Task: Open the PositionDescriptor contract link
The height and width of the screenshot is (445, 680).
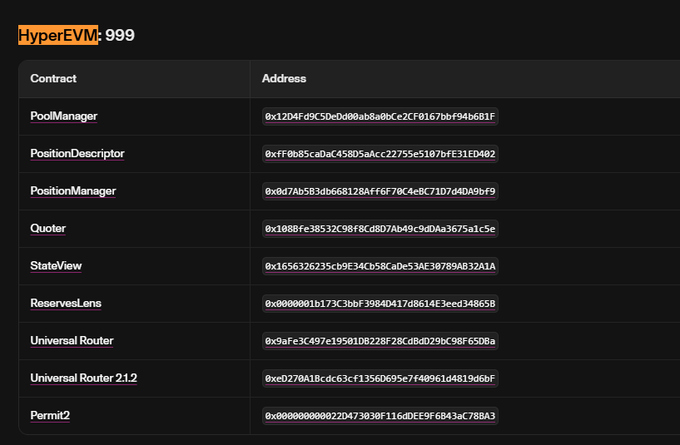Action: (x=77, y=154)
